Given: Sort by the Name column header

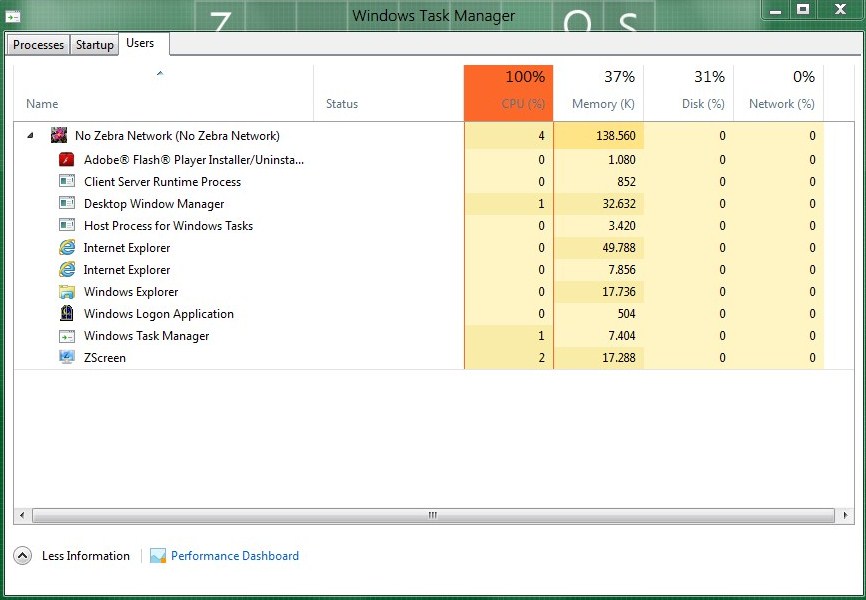Looking at the screenshot, I should (x=163, y=93).
